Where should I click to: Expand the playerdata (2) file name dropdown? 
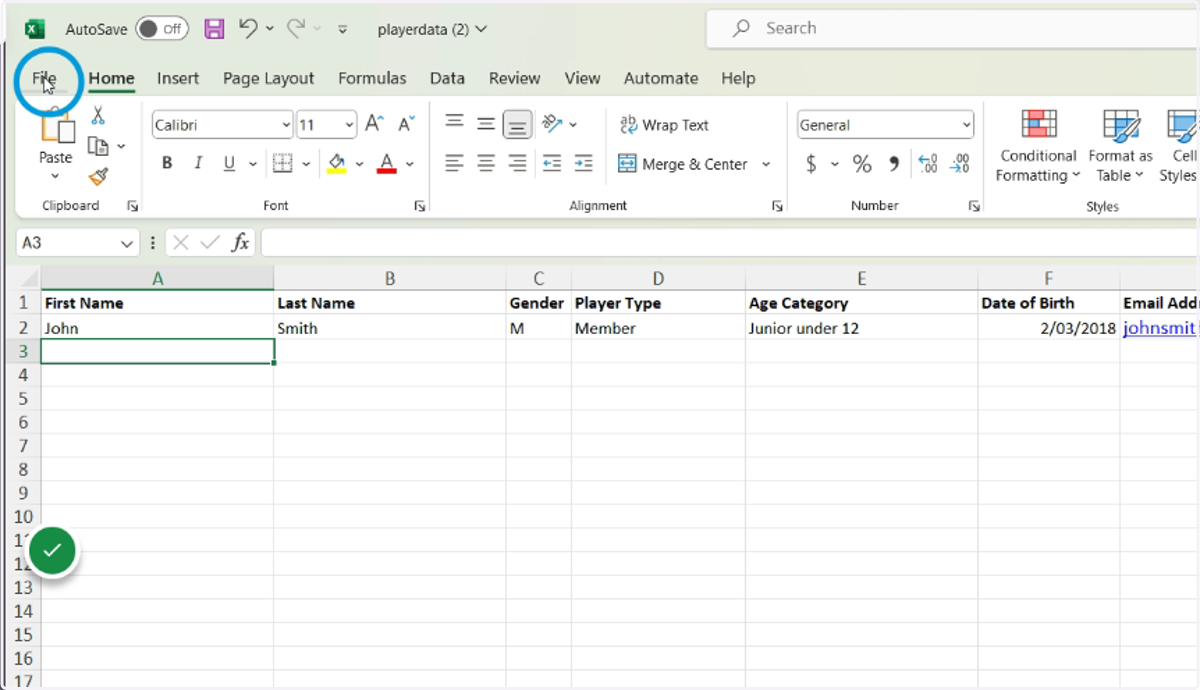coord(481,29)
